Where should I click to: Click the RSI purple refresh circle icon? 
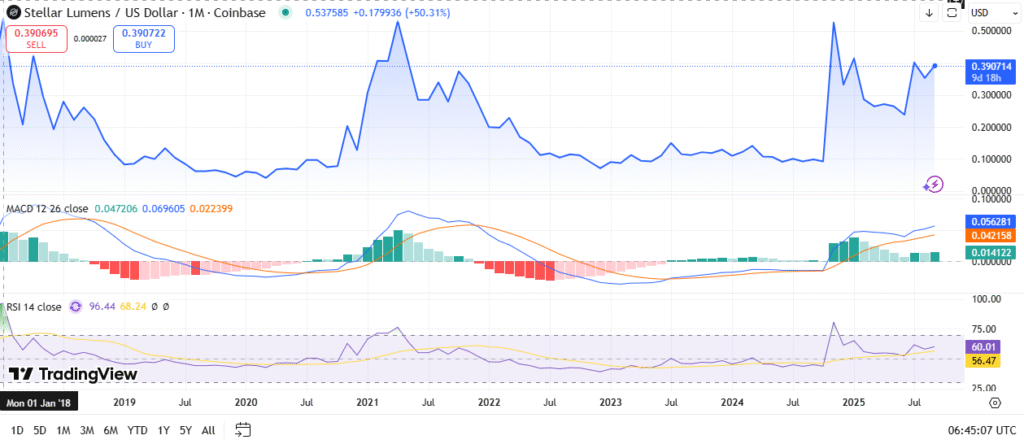76,306
